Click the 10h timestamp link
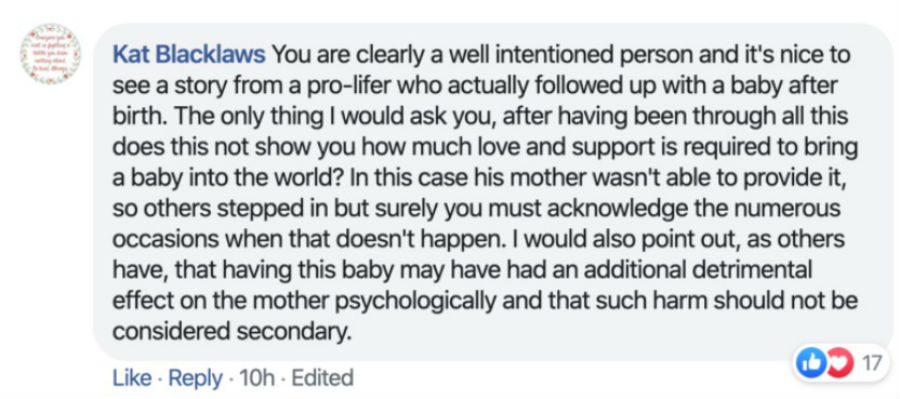The height and width of the screenshot is (399, 900). [257, 378]
